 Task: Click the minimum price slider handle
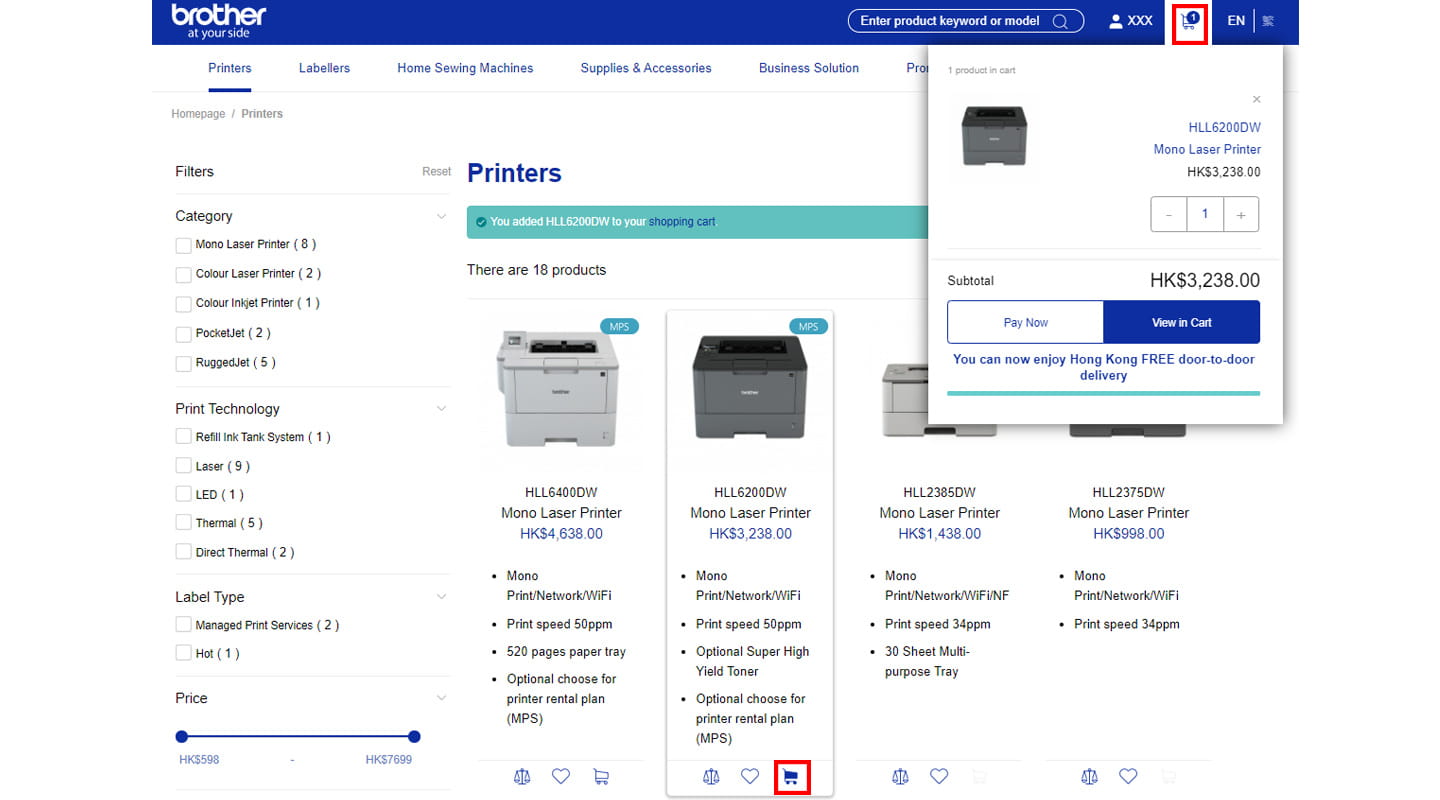[181, 737]
